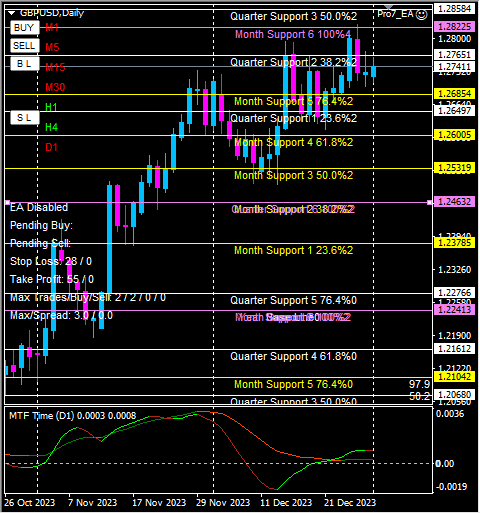Viewport: 480px width, 514px height.
Task: Select the Month Support 4 61.8%2 label
Action: tap(293, 142)
